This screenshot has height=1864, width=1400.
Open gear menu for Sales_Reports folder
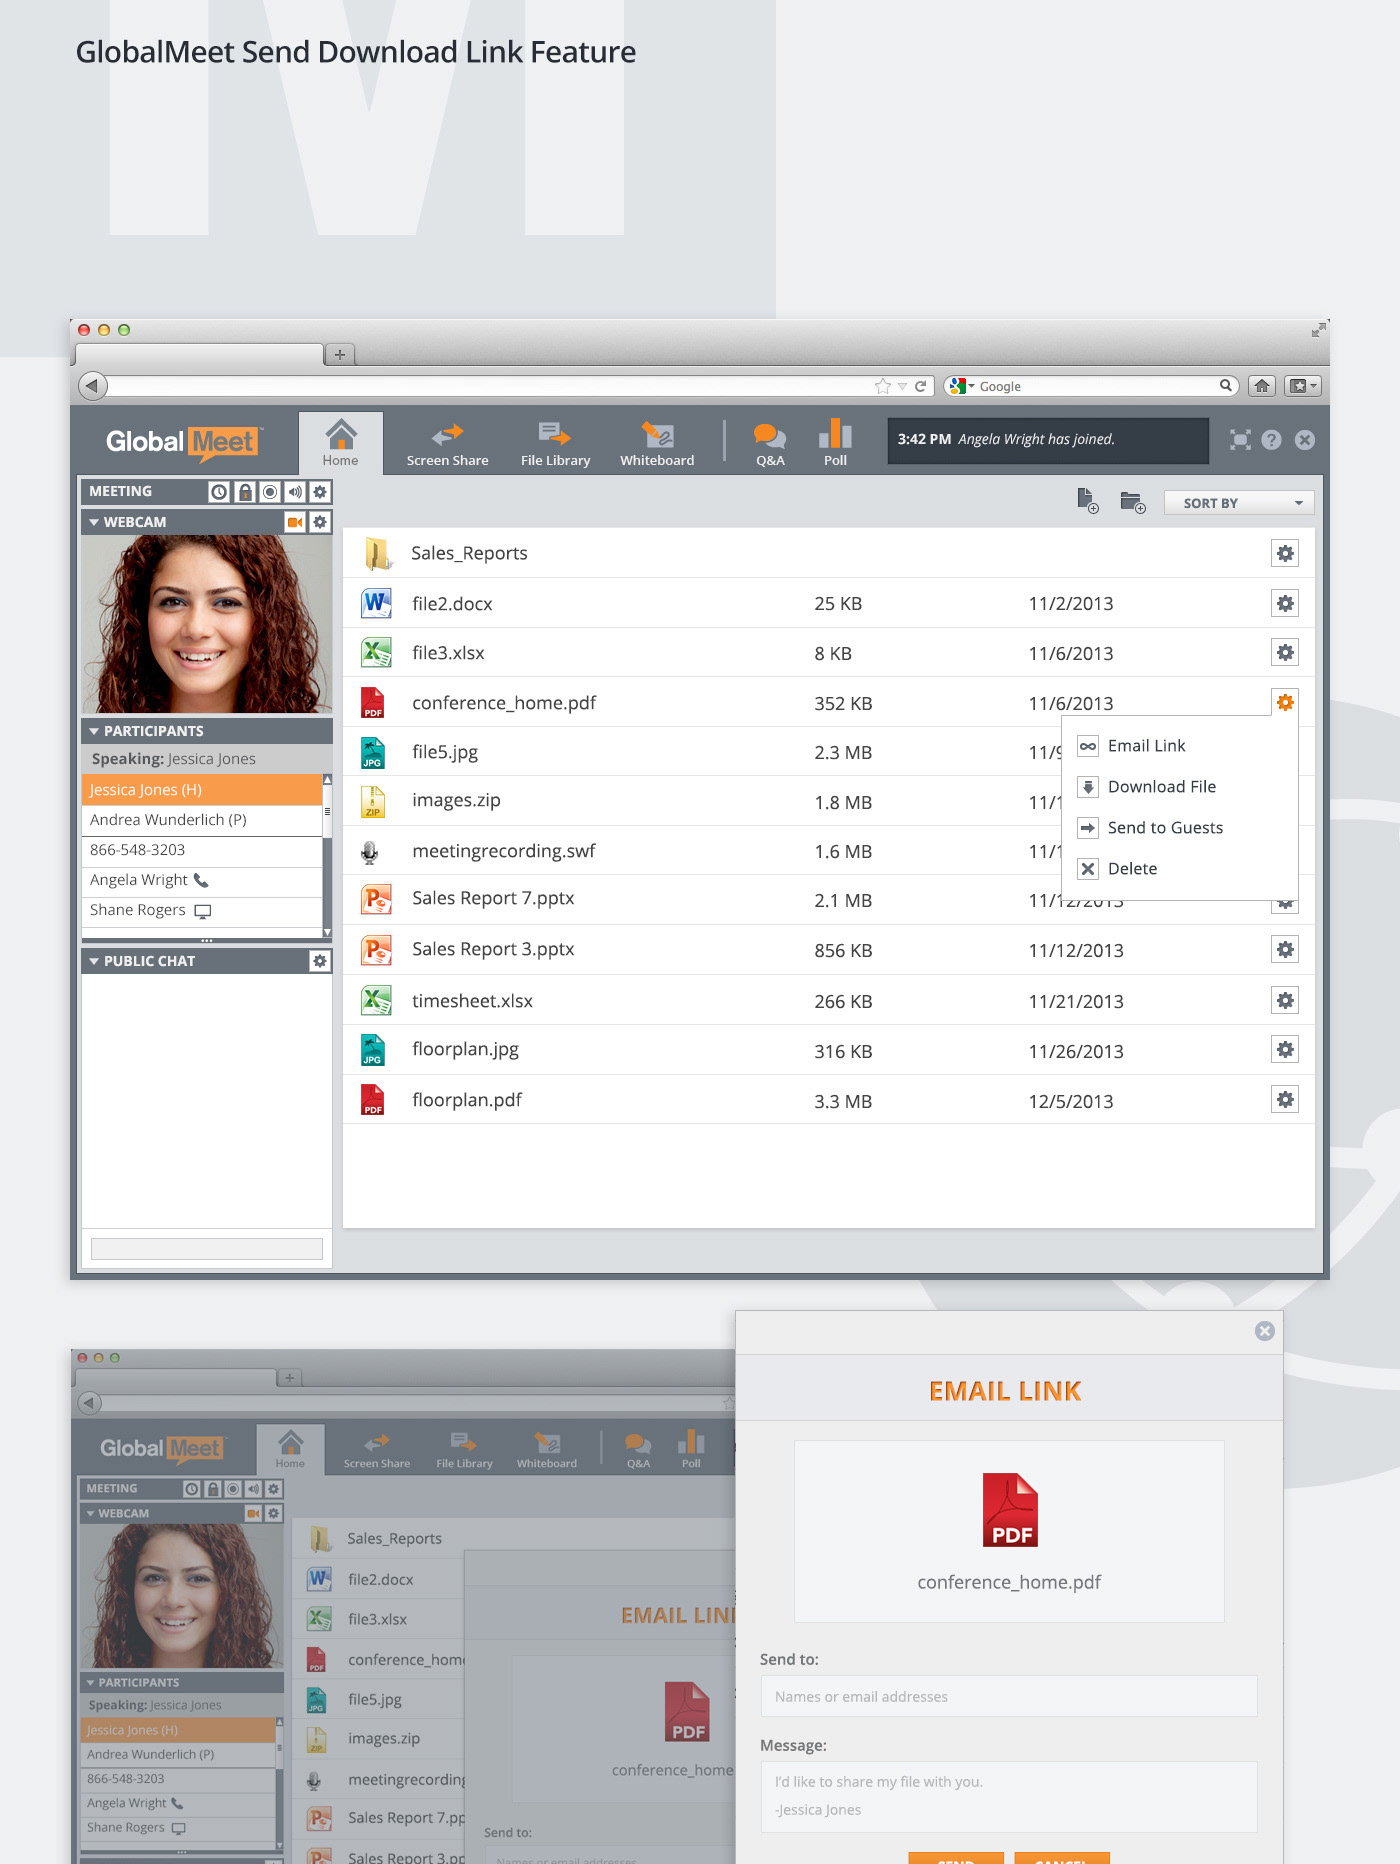point(1285,553)
